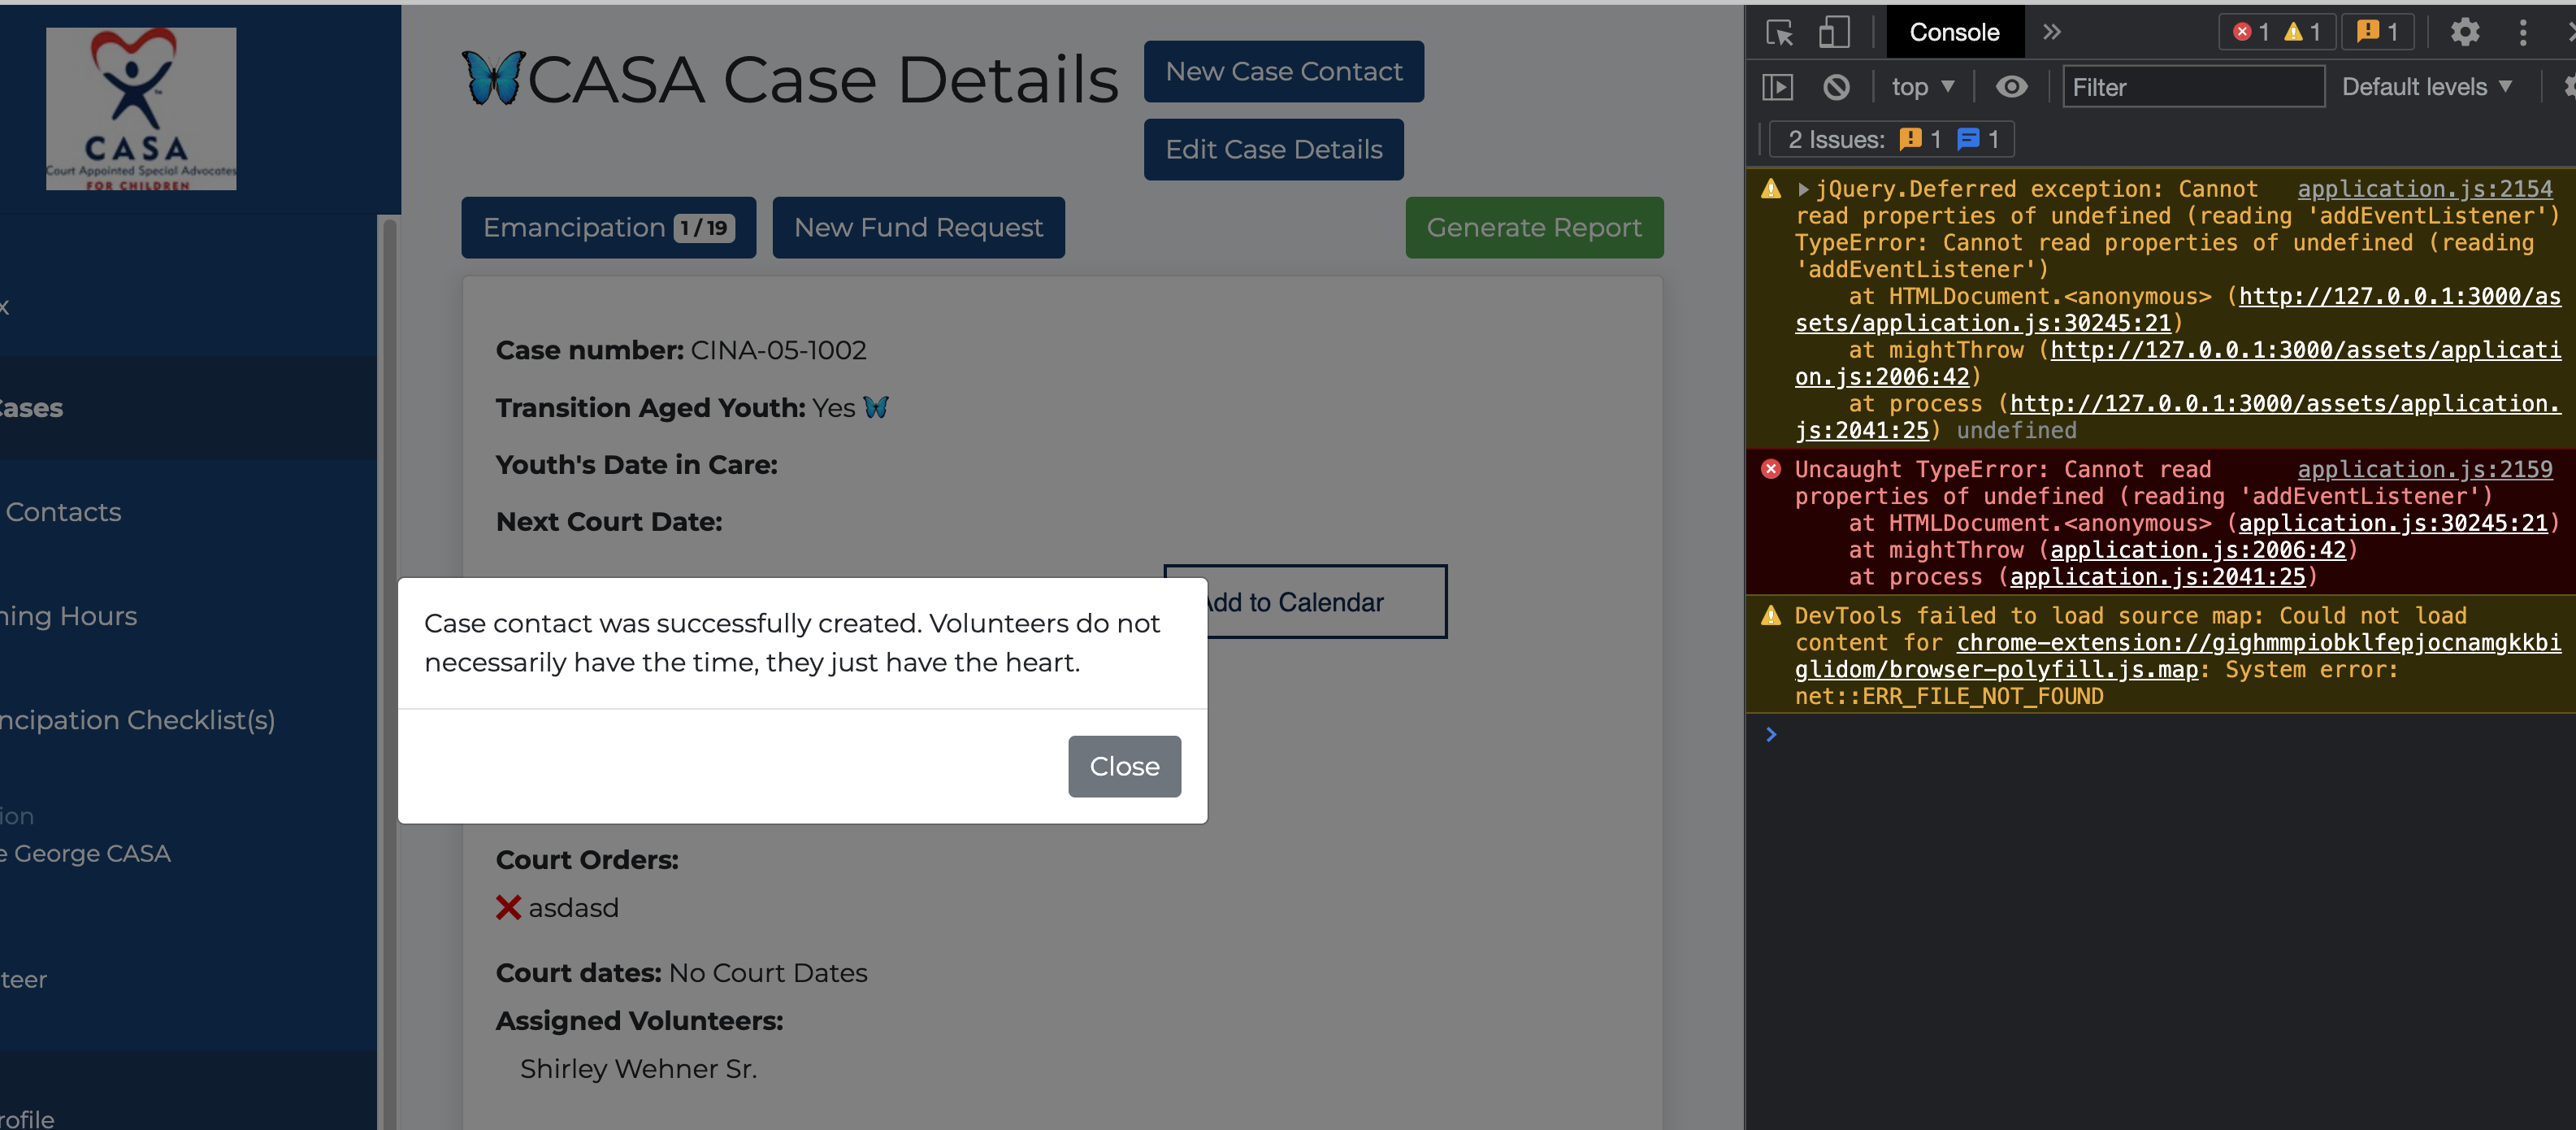Show more DevTools tabs chevron
The width and height of the screenshot is (2576, 1130).
point(2052,33)
